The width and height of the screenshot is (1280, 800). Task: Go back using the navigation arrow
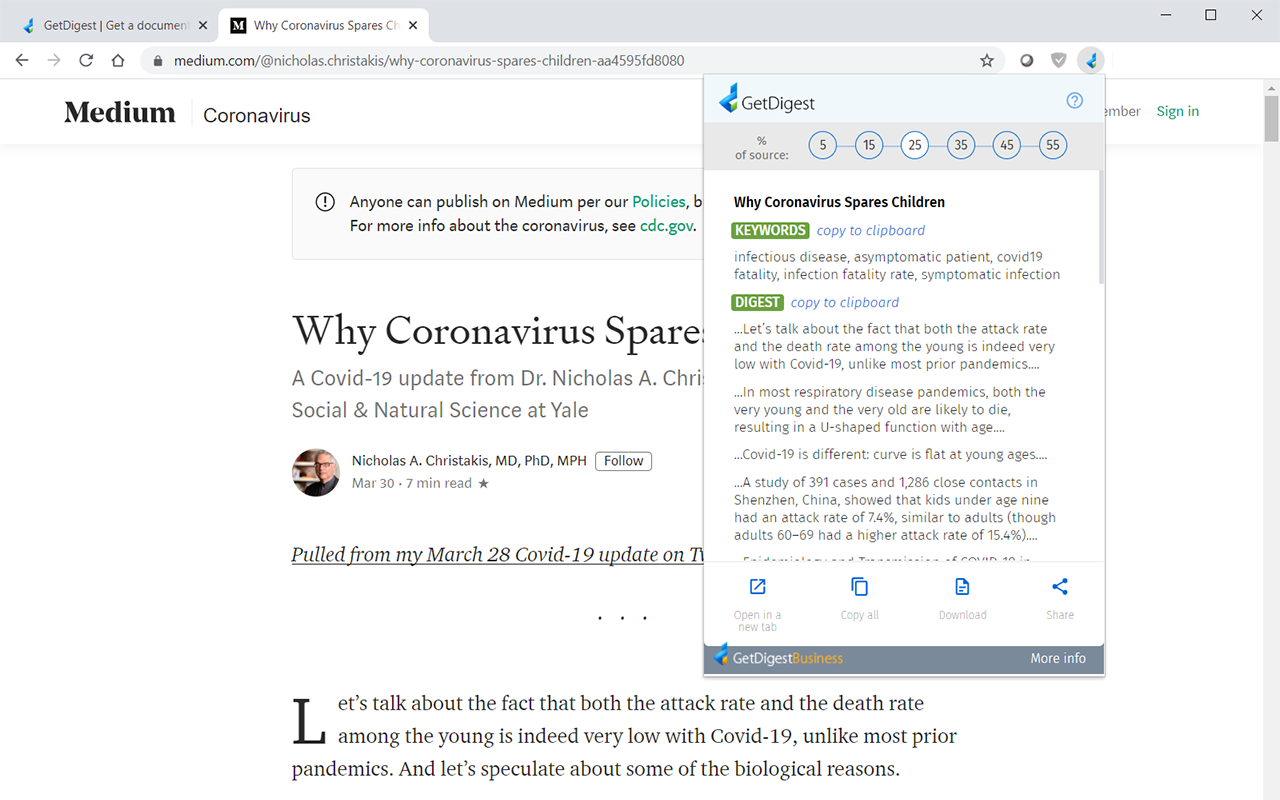[x=22, y=60]
